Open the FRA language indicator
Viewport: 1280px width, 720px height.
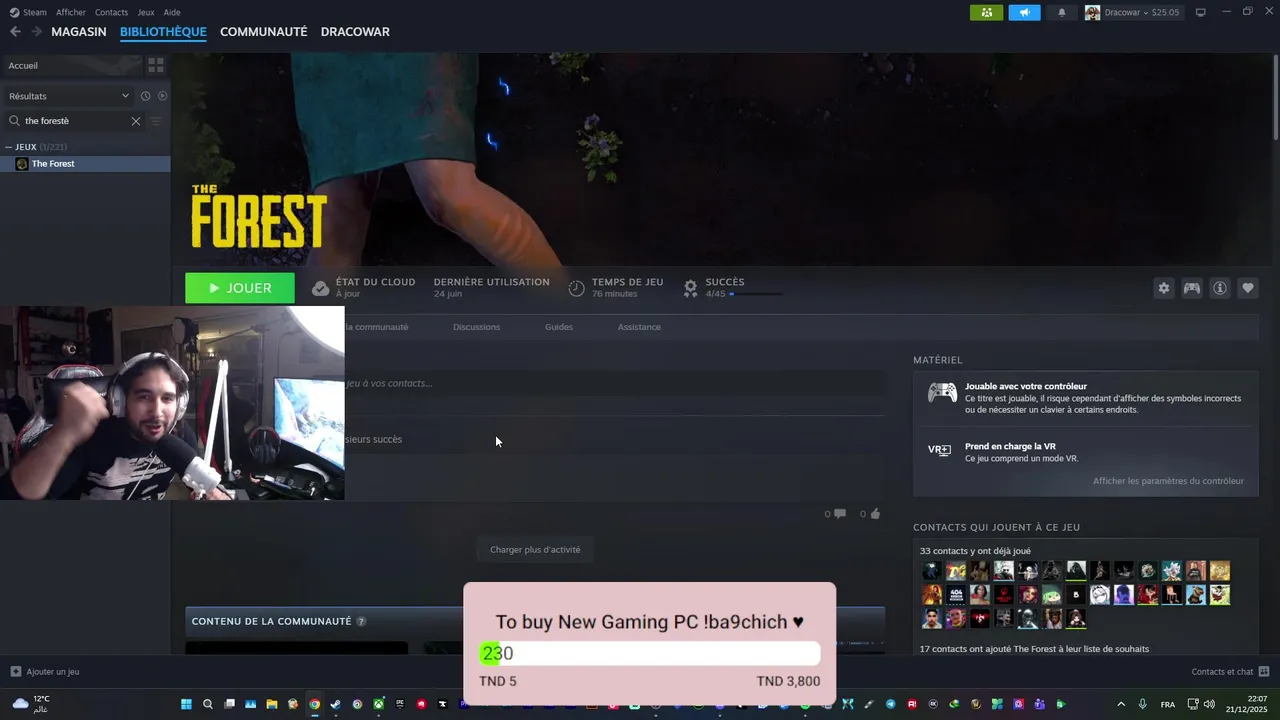pos(1168,704)
